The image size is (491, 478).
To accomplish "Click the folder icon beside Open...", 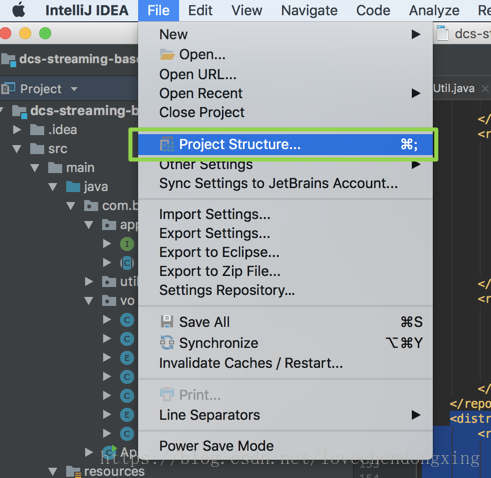I will (x=167, y=54).
